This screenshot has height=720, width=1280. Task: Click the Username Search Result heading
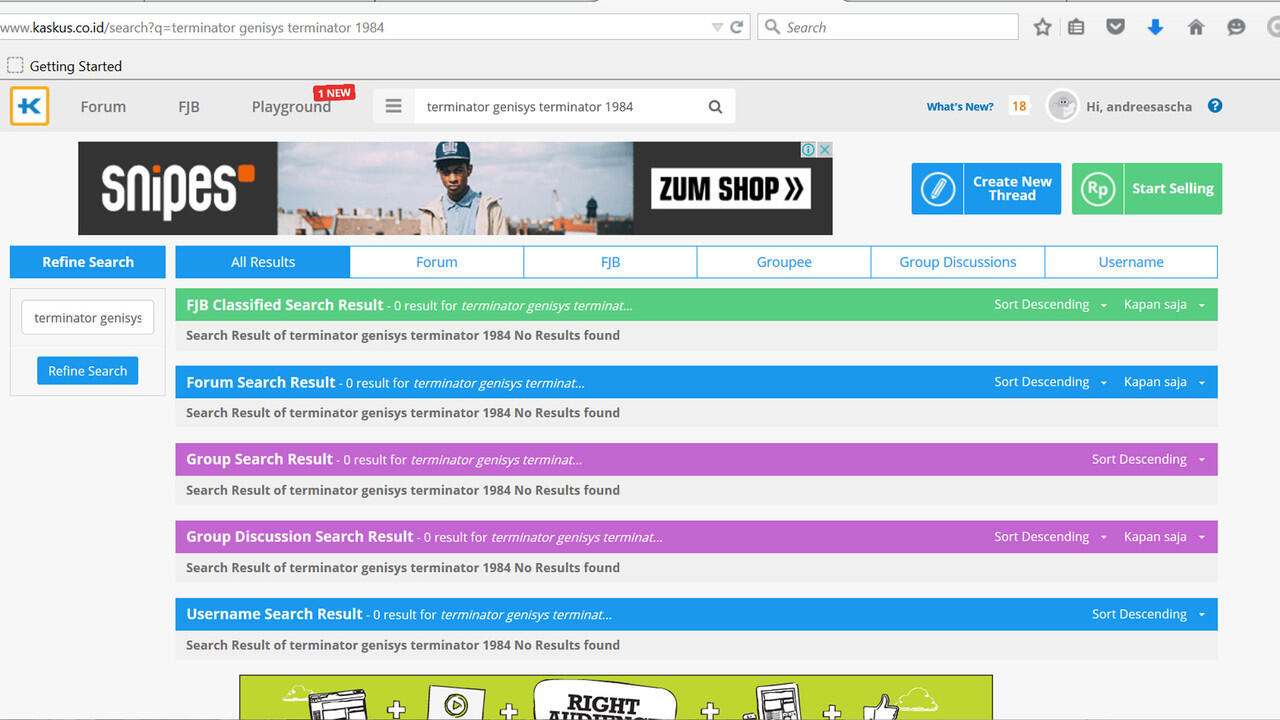coord(274,614)
